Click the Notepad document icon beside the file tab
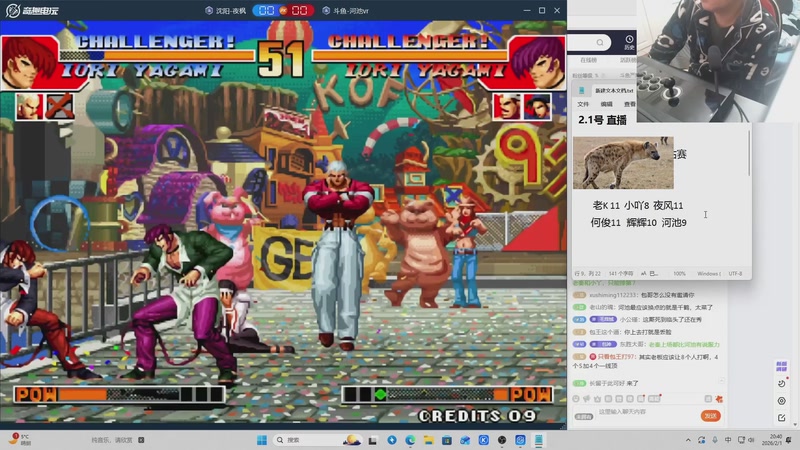The height and width of the screenshot is (450, 800). (x=581, y=90)
